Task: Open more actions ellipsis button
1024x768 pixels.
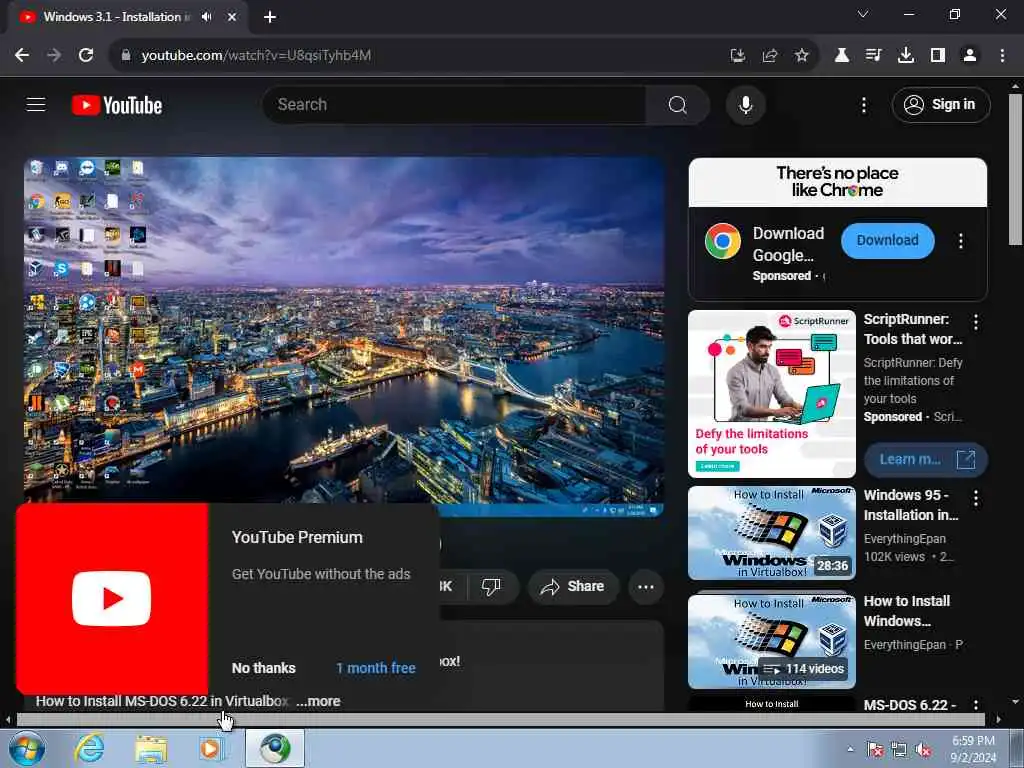Action: pos(646,586)
